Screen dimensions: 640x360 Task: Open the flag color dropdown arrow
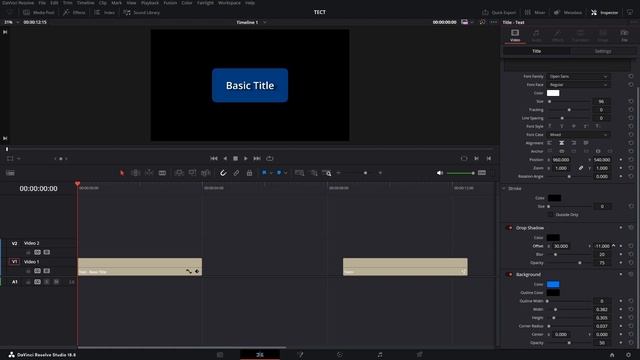point(271,173)
